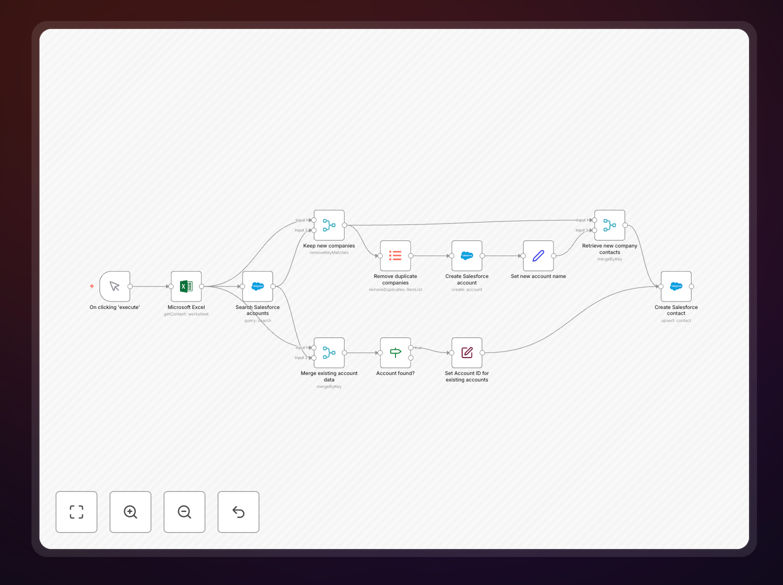Screen dimensions: 783x585
Task: Click the 'Keep new companies' label
Action: point(329,246)
